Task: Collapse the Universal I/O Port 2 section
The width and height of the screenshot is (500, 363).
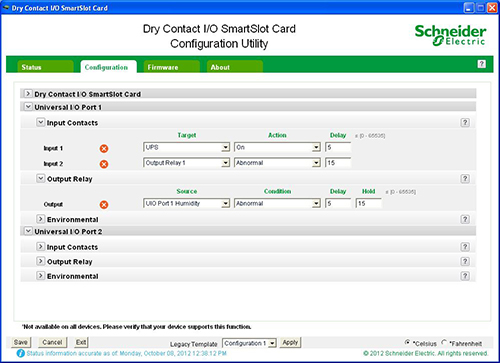Action: [x=28, y=231]
